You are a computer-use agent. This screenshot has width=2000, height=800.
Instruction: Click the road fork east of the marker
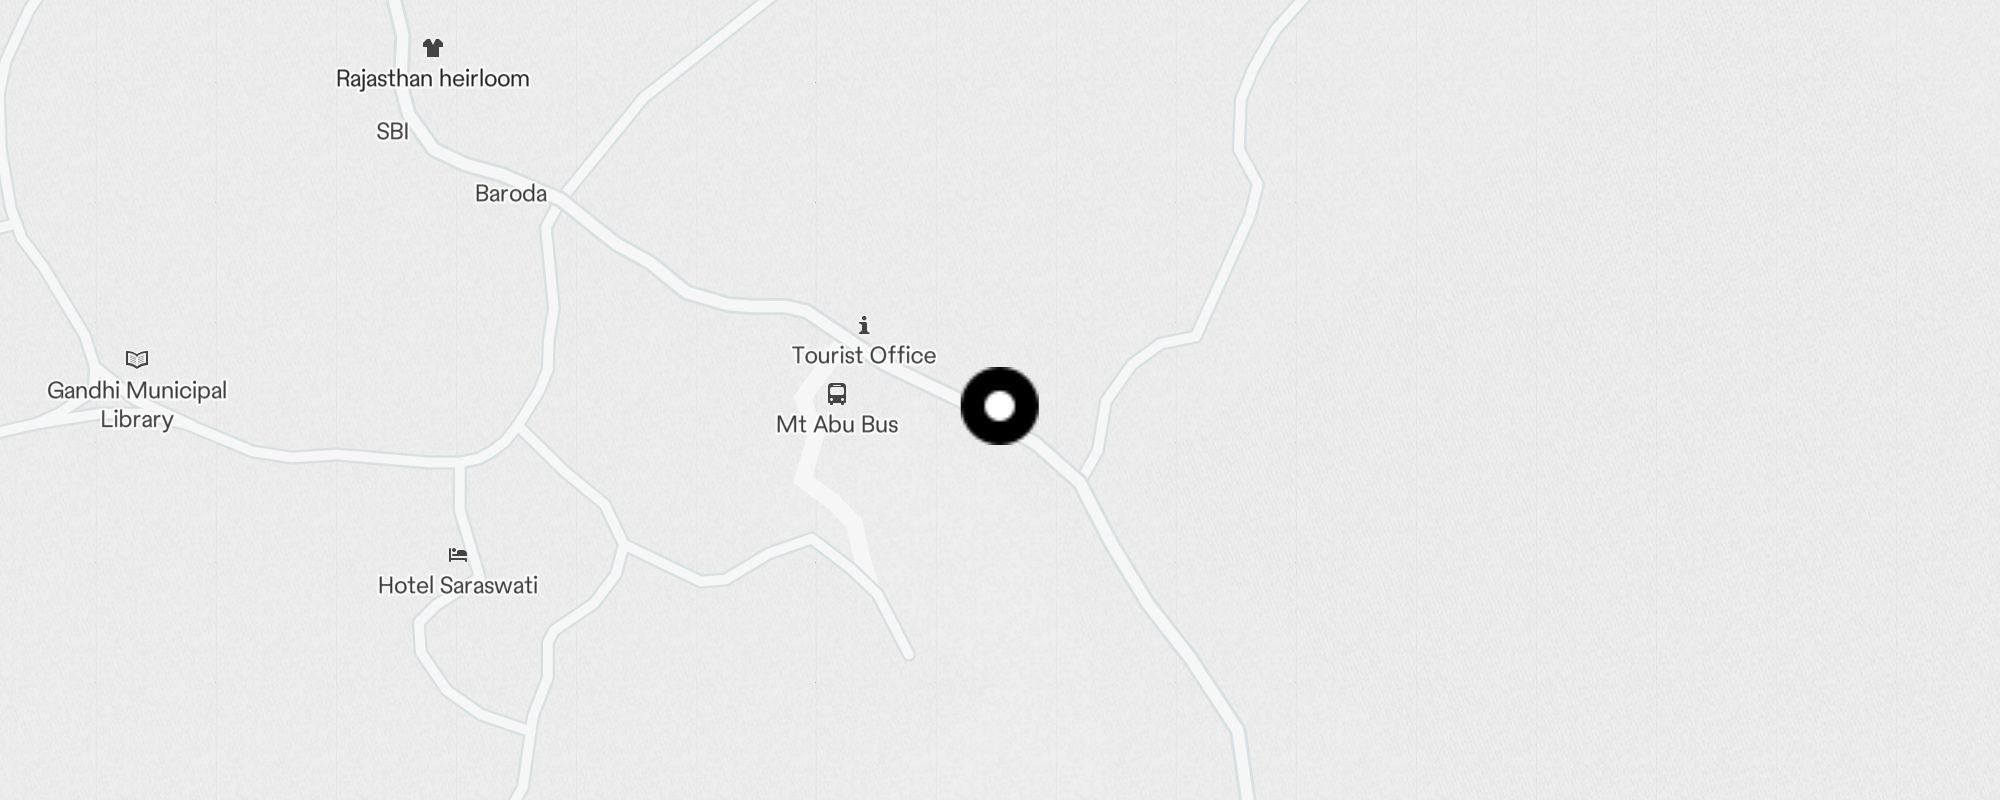point(1082,478)
